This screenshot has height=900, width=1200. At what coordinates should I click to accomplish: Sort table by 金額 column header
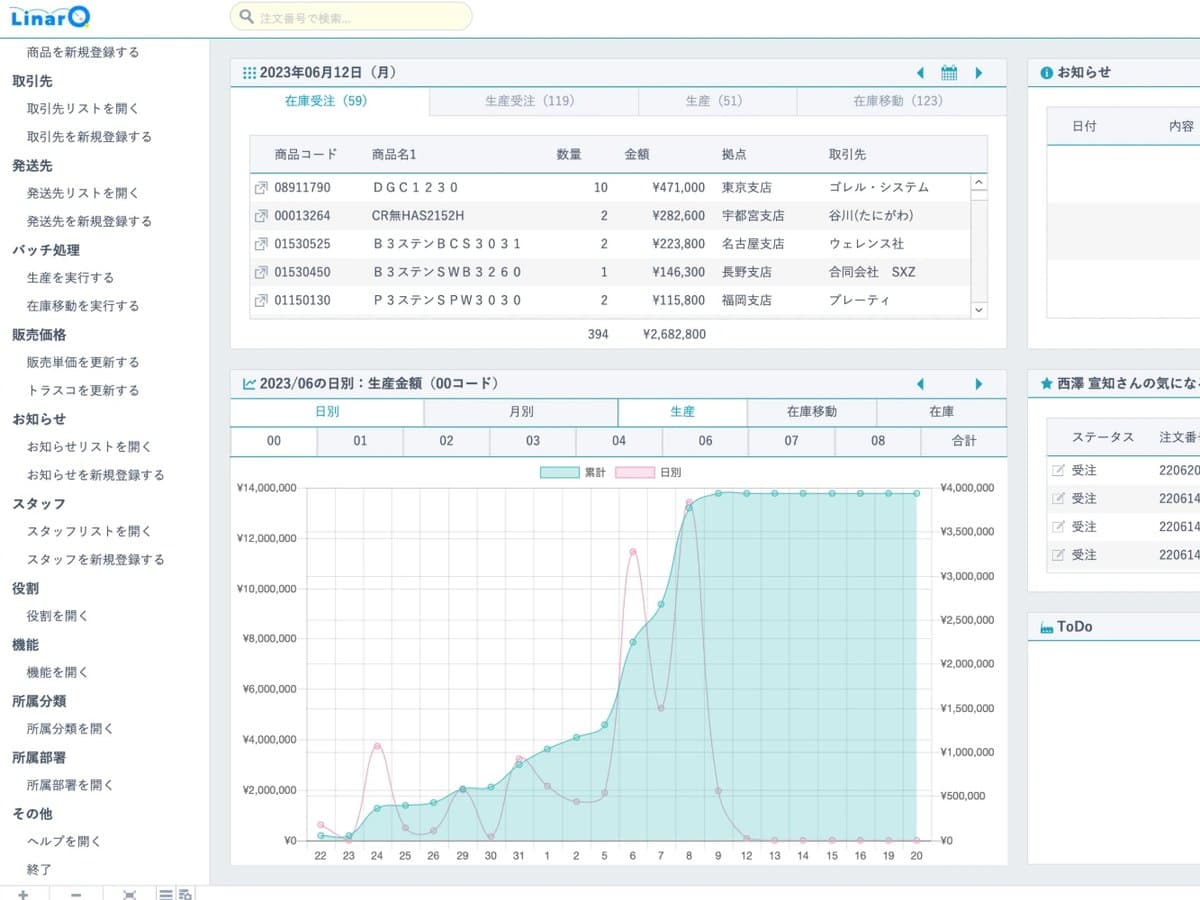pos(637,154)
